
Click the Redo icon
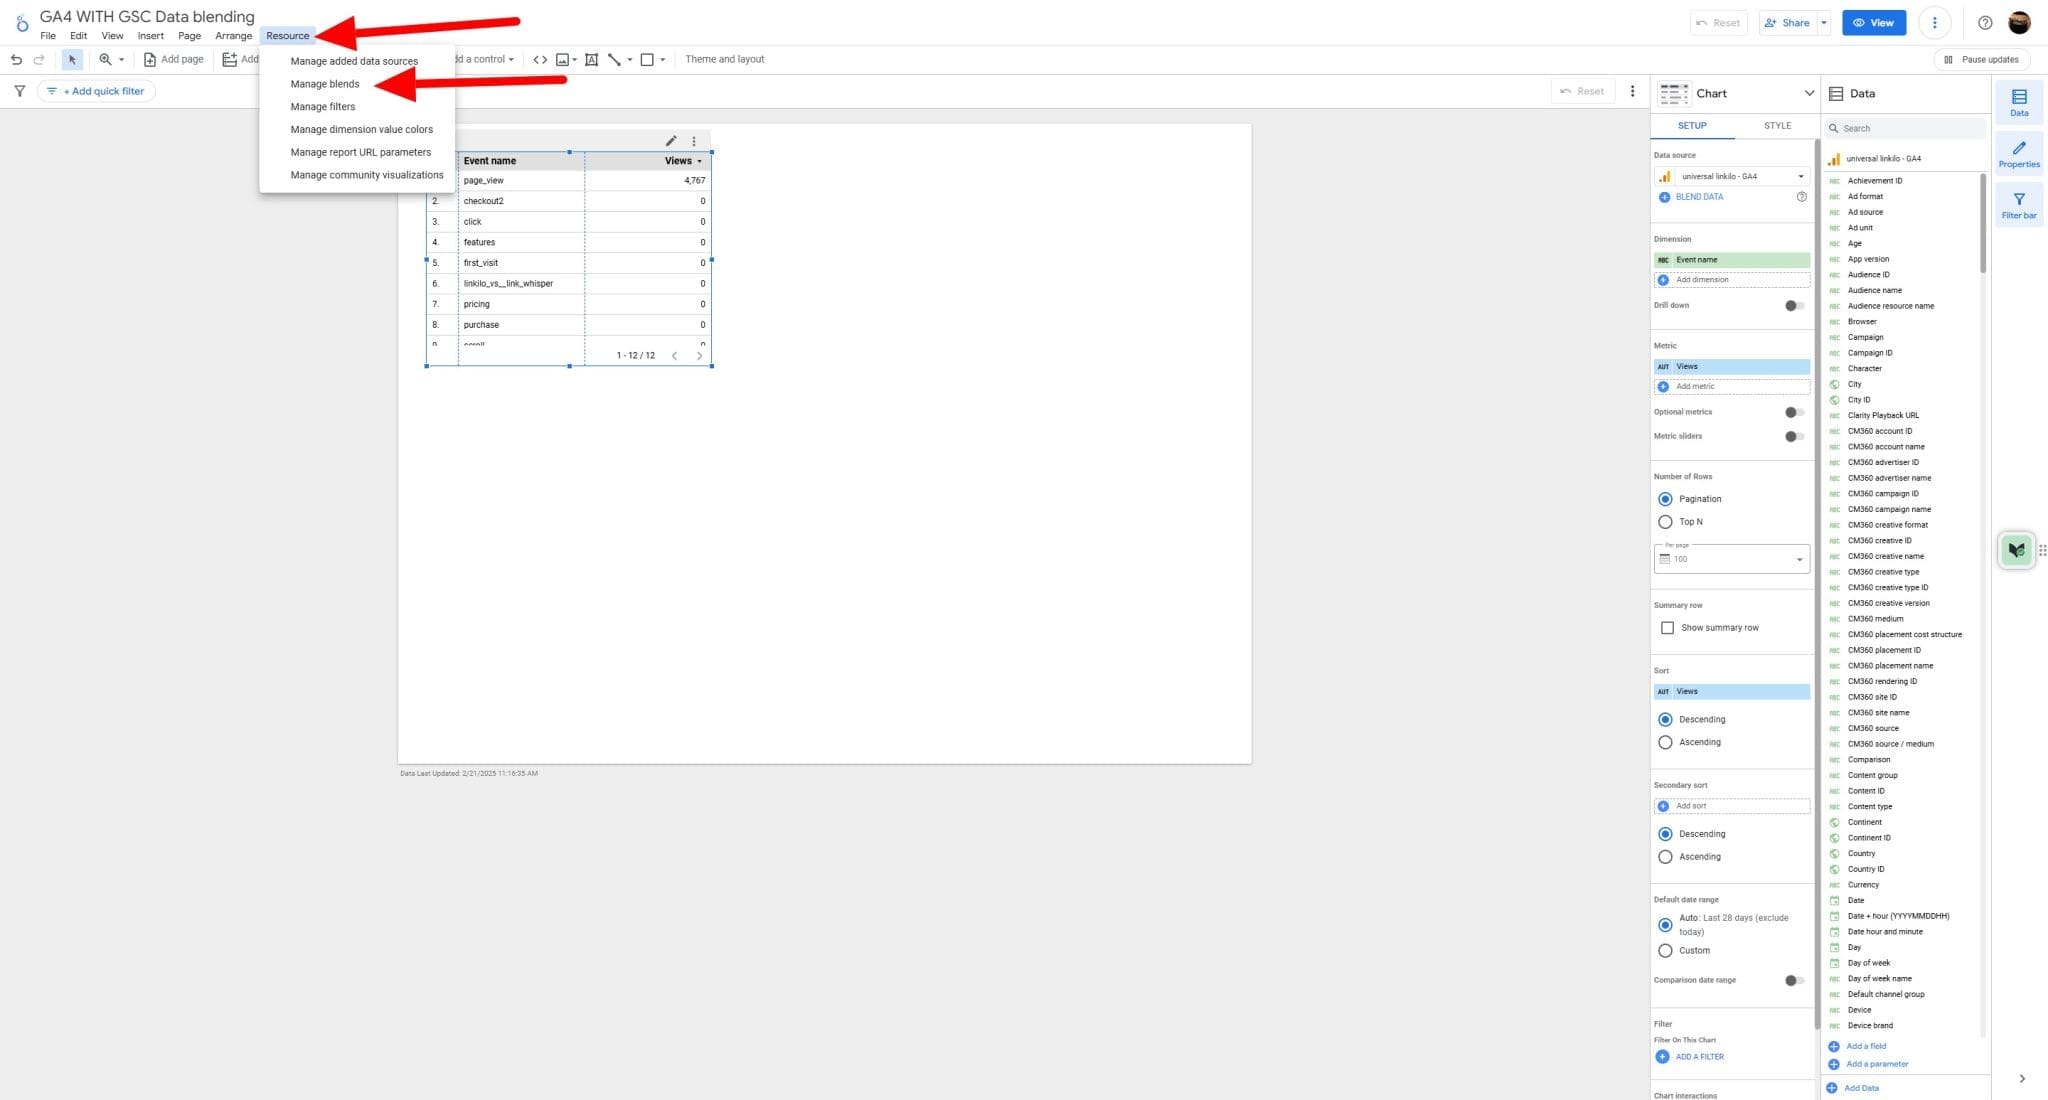[x=38, y=59]
